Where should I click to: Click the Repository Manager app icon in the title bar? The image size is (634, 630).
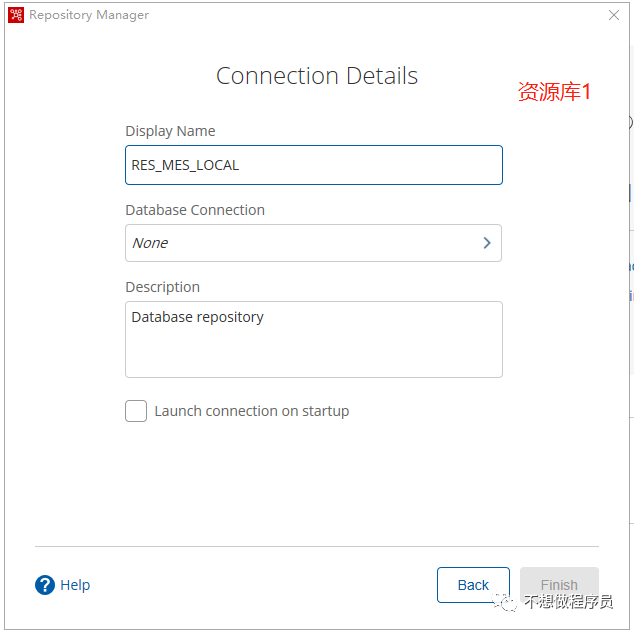point(16,15)
